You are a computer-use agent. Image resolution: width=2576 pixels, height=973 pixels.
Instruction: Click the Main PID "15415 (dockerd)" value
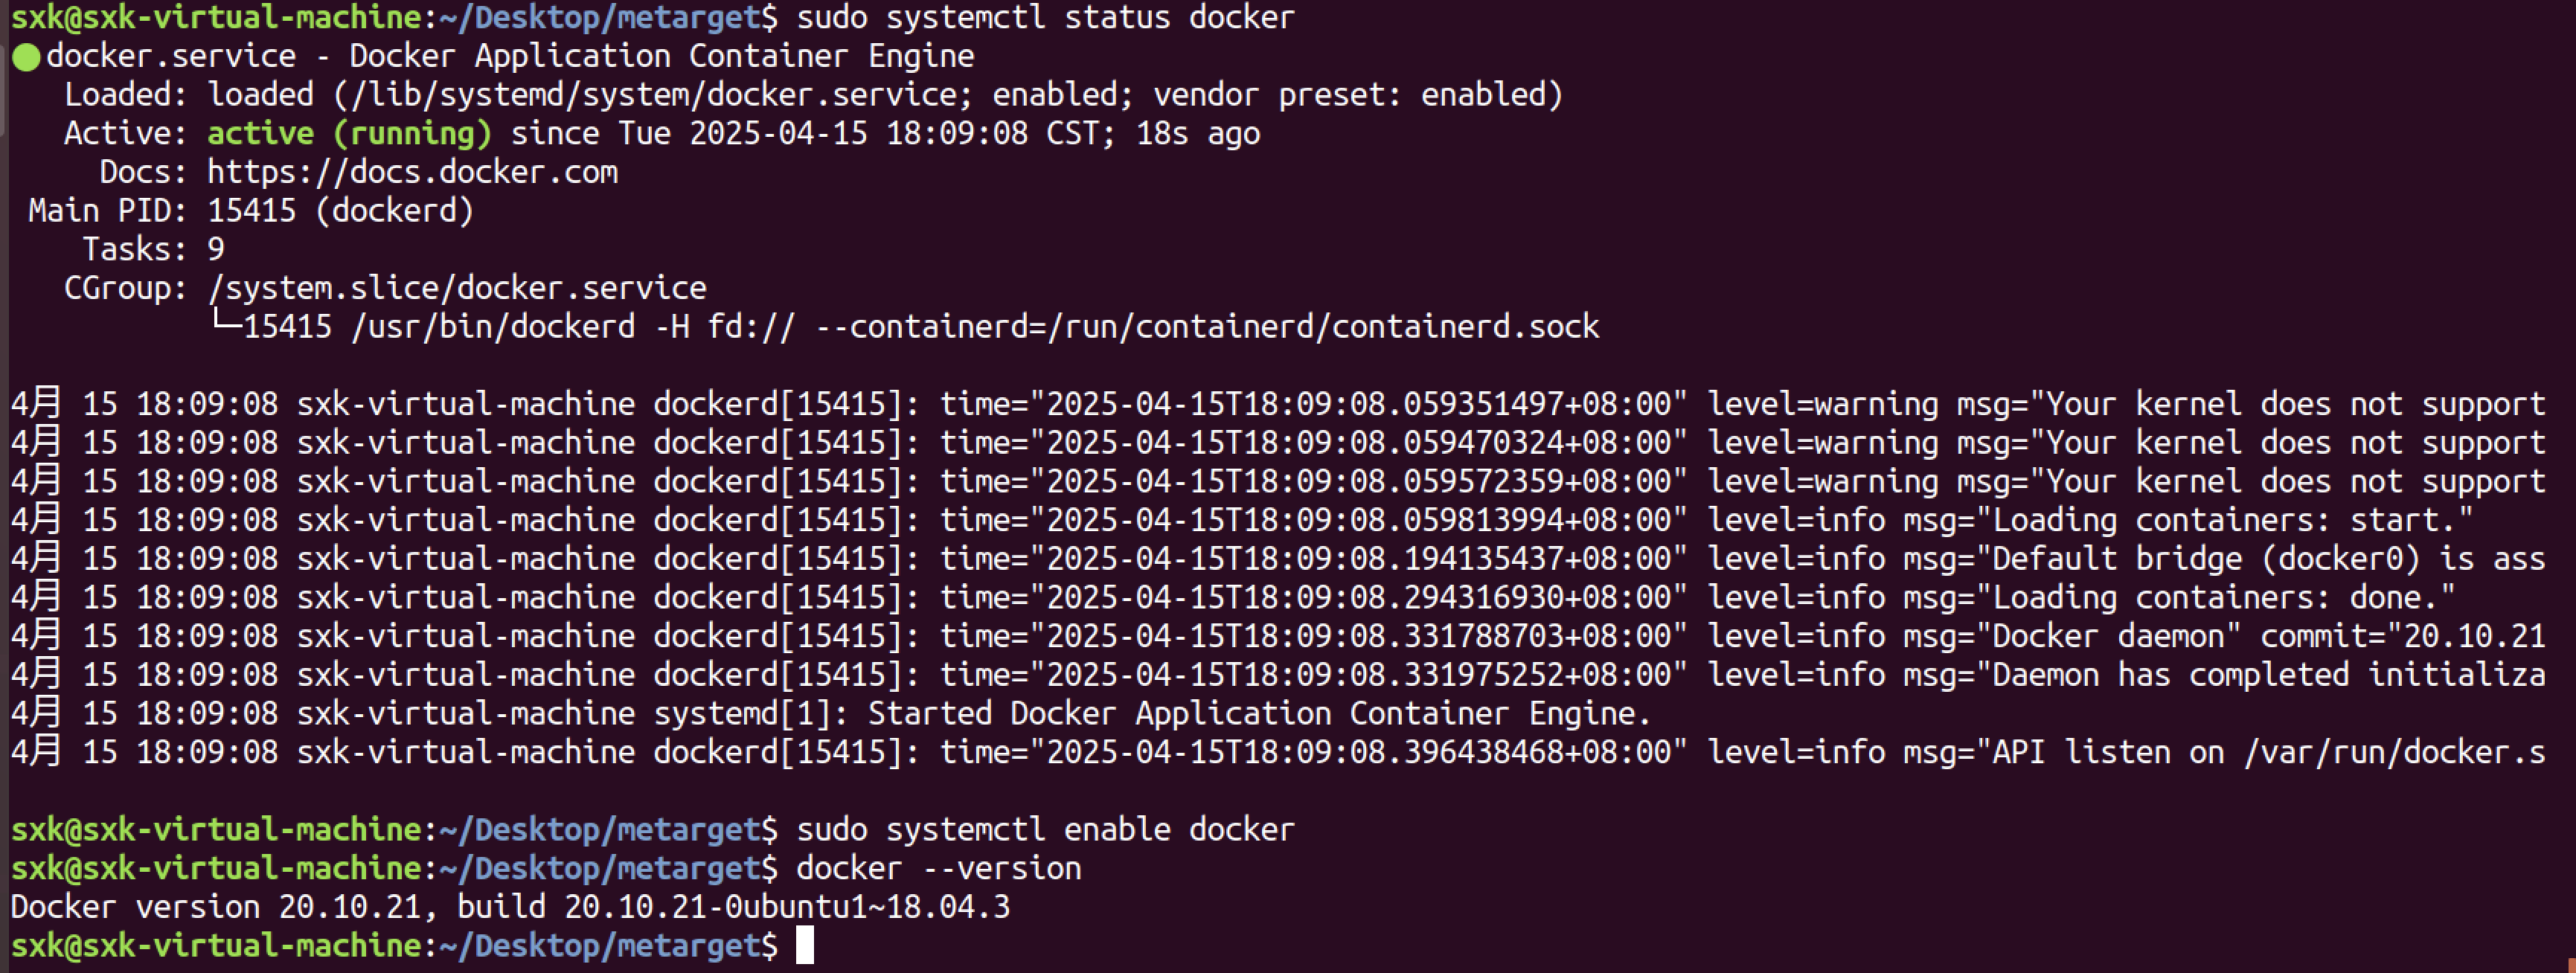click(340, 211)
